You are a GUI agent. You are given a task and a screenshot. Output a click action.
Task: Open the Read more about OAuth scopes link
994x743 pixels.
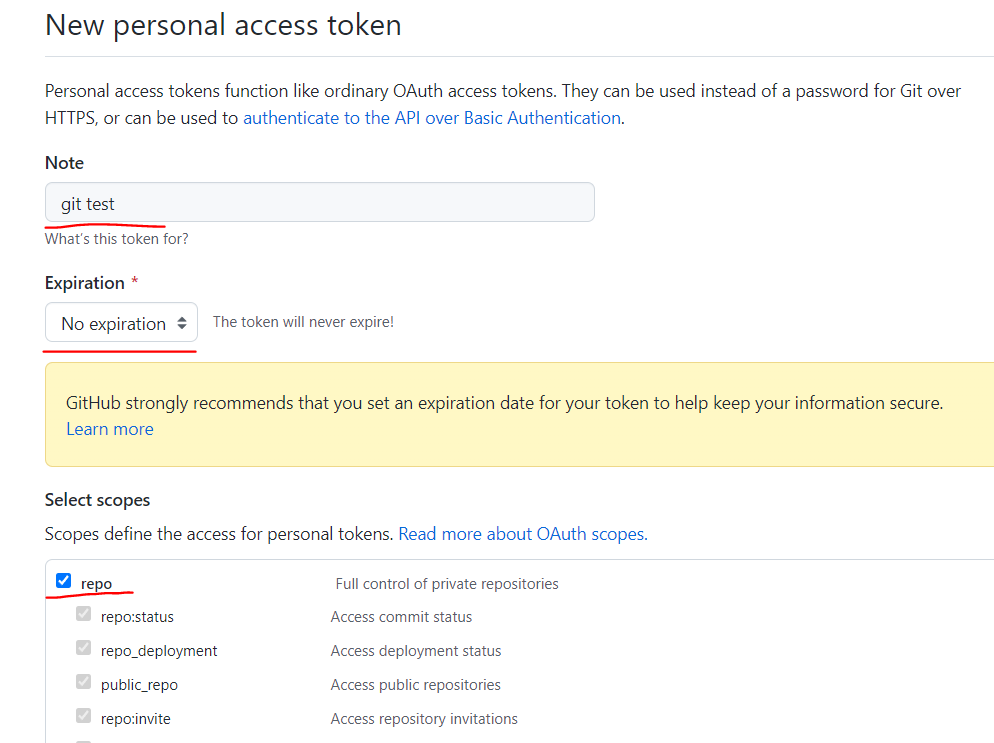(x=523, y=534)
